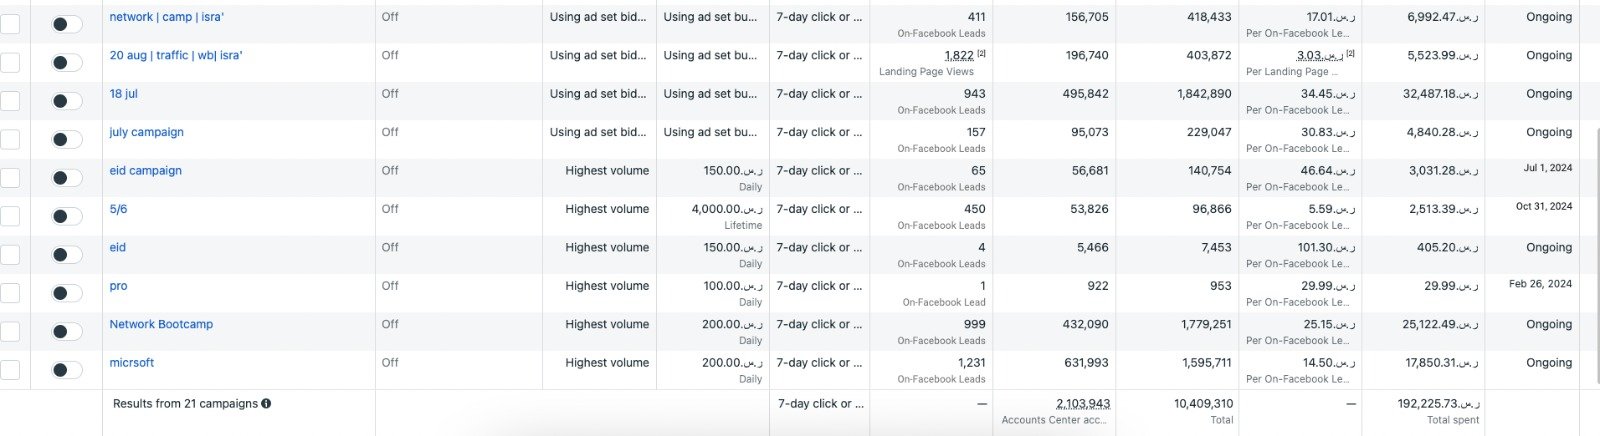
Task: Open the 'network | camp | isra'' campaign
Action: [x=166, y=17]
